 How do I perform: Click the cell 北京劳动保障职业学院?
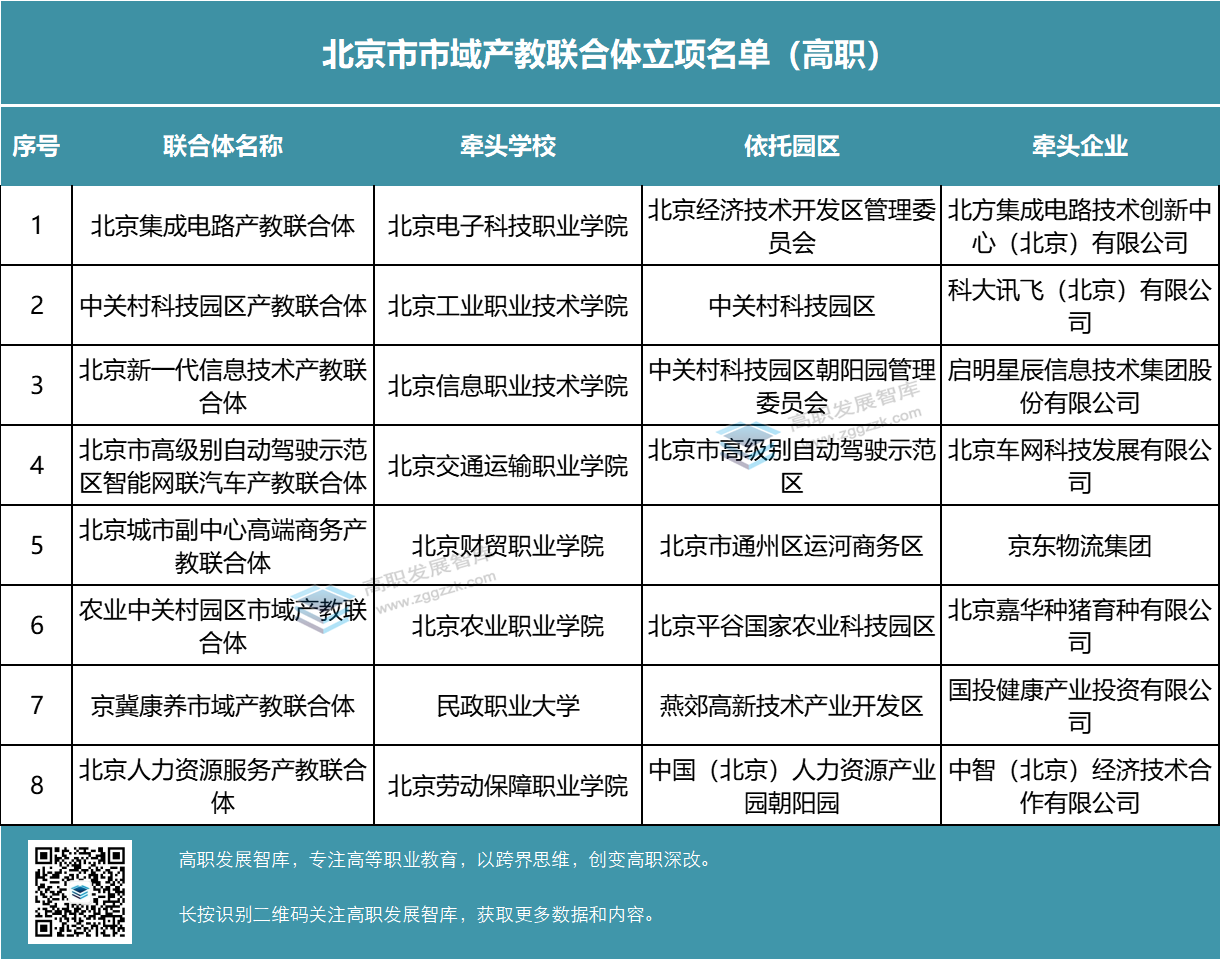(x=507, y=786)
